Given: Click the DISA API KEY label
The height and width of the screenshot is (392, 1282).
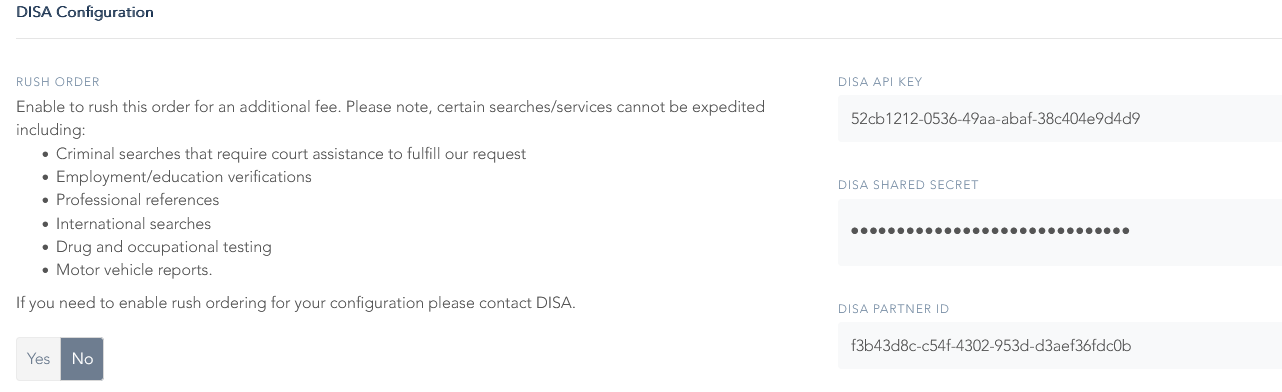Looking at the screenshot, I should point(886,82).
